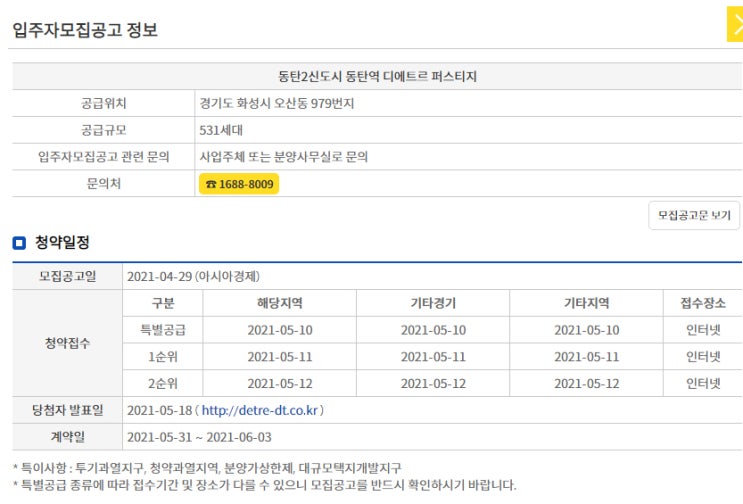The image size is (743, 504).
Task: Click the 531세대 supply scale value
Action: (x=221, y=130)
